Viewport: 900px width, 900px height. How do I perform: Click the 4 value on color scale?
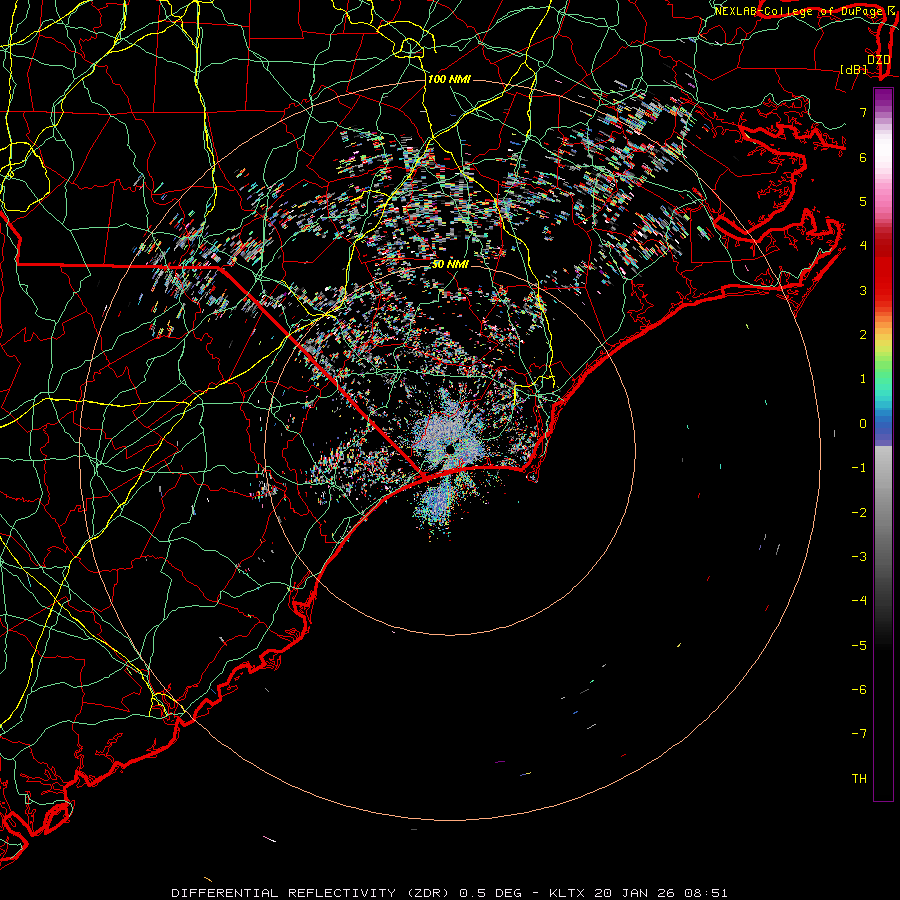click(863, 245)
